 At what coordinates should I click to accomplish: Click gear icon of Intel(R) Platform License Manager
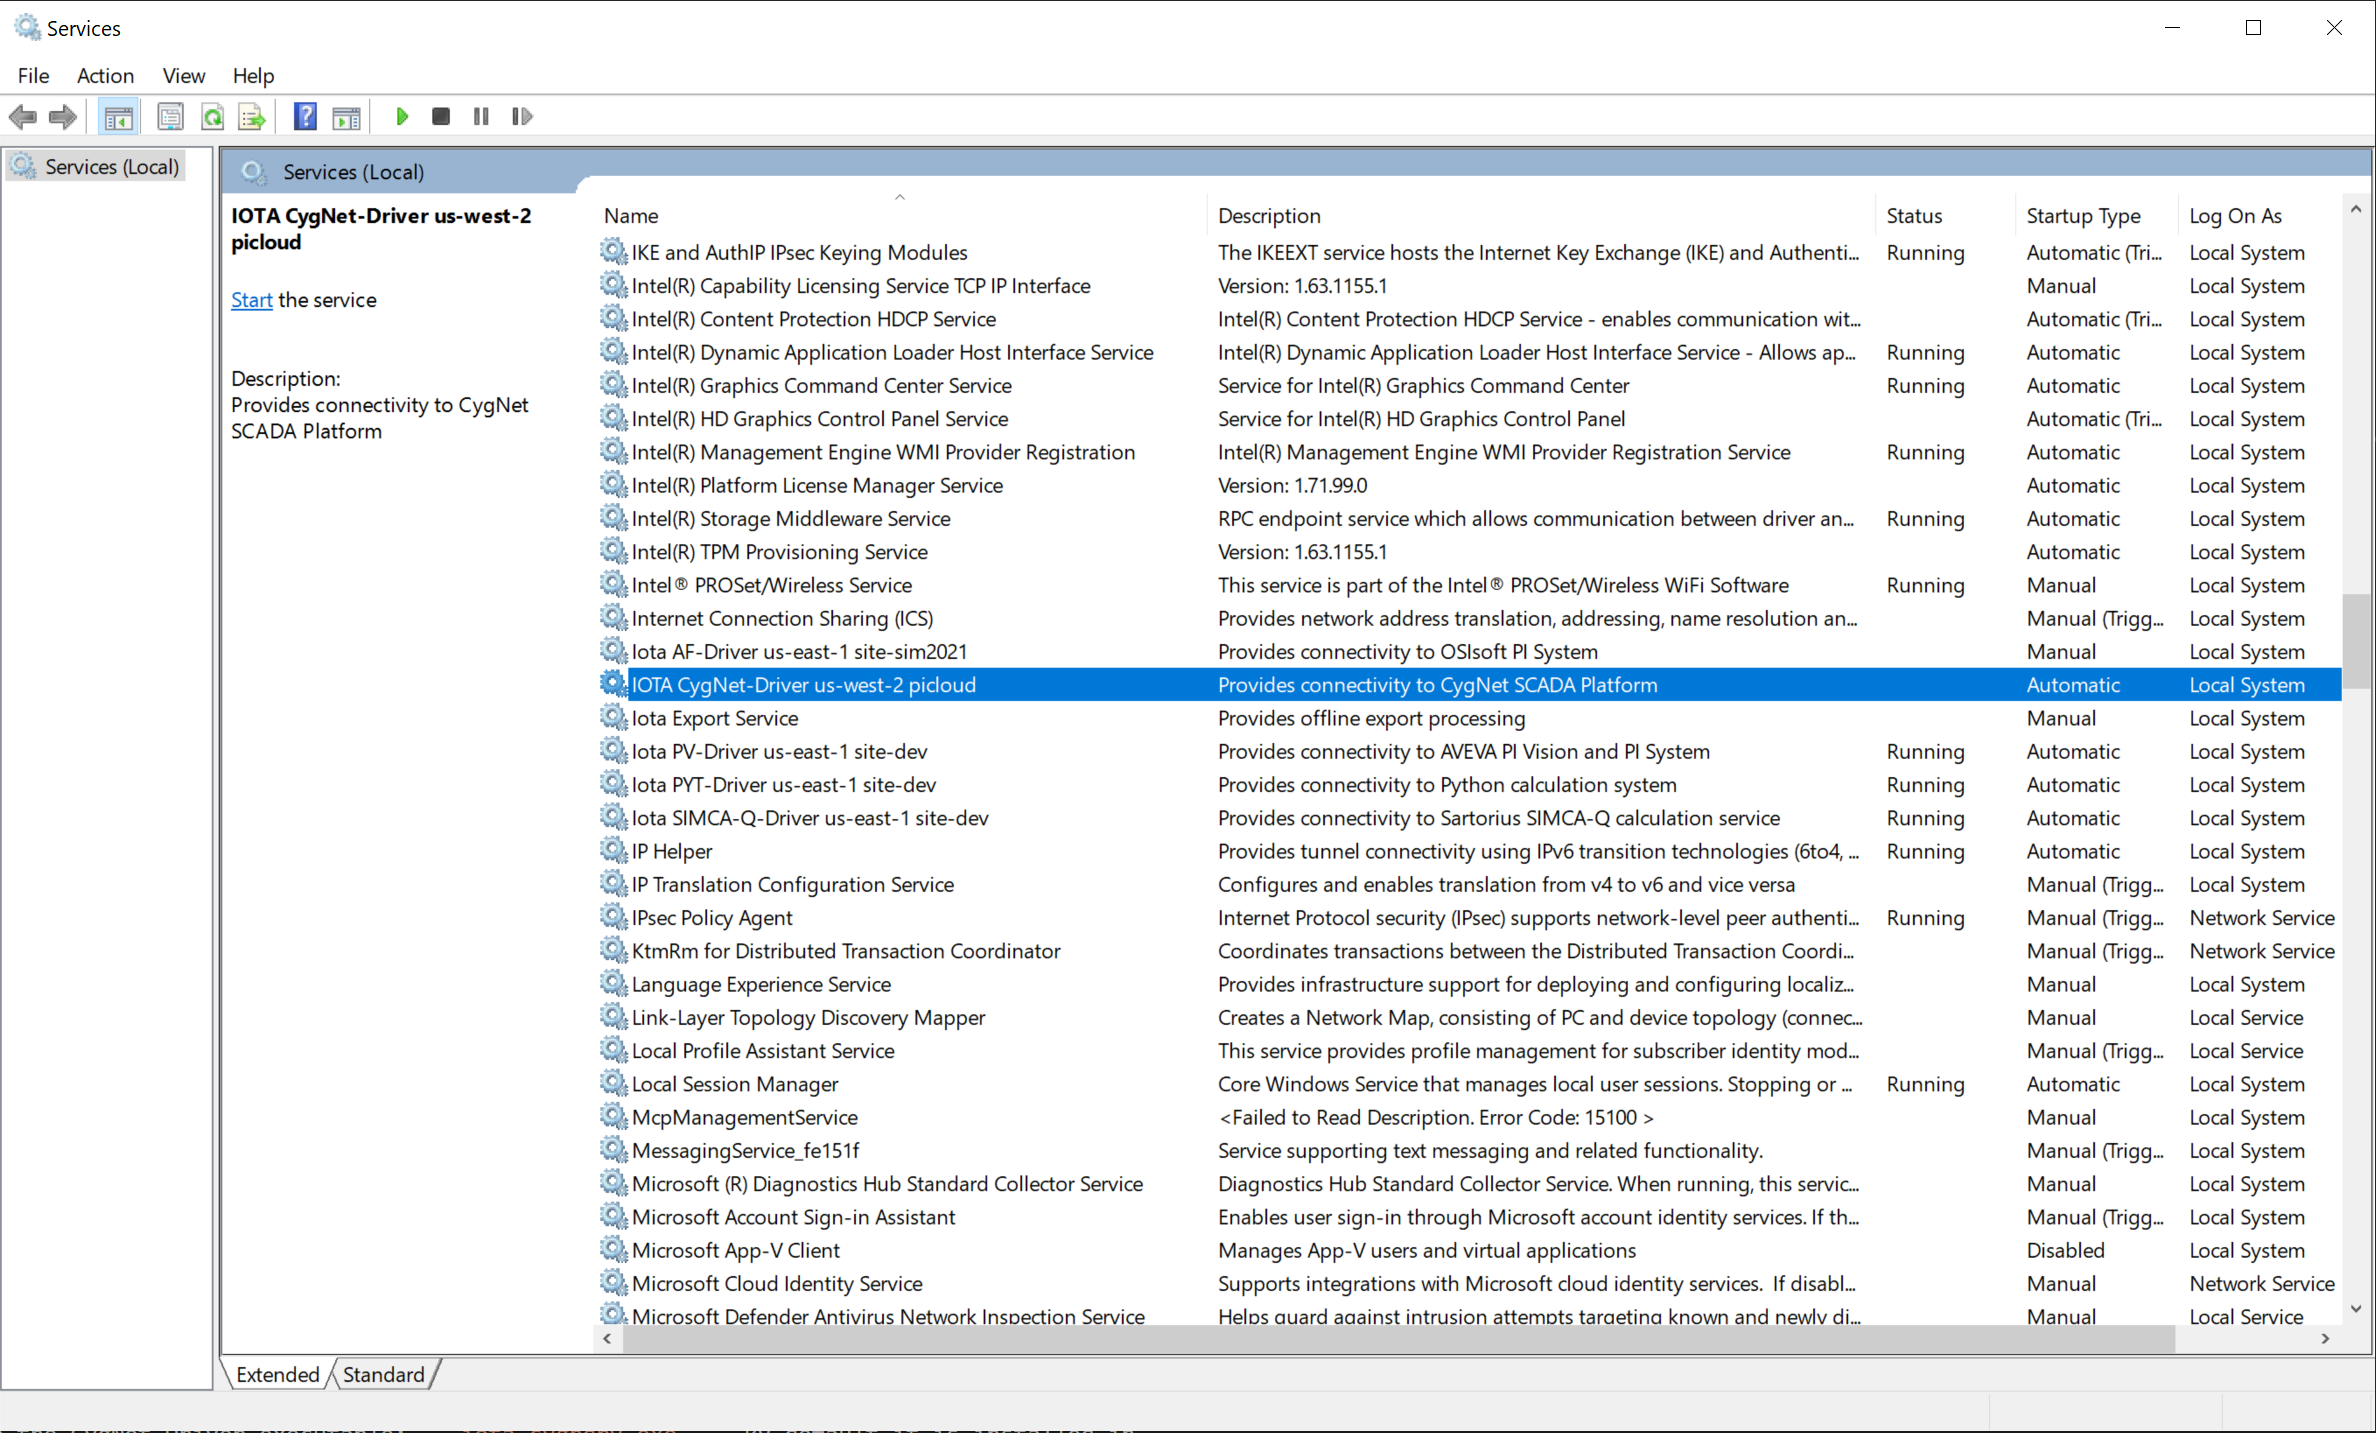[613, 485]
